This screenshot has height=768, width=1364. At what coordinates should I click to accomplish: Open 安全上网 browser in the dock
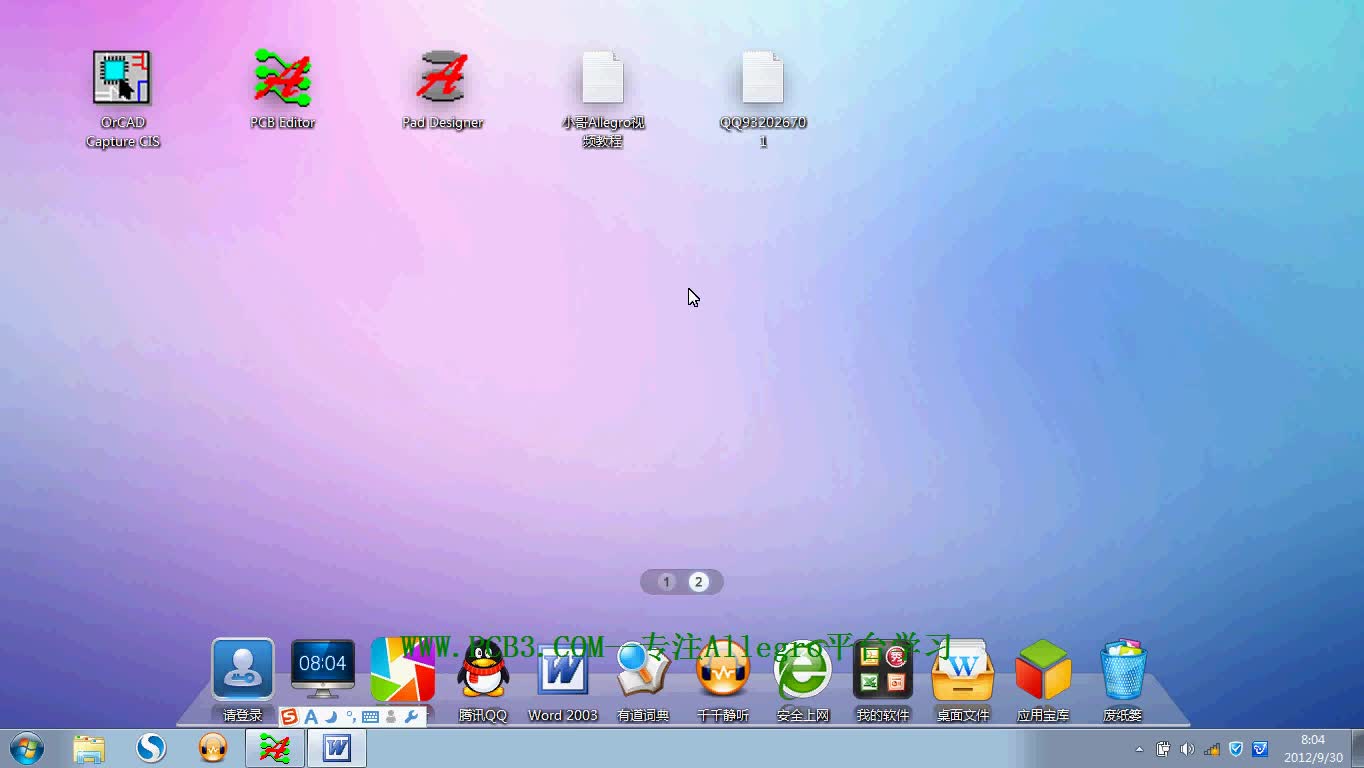click(803, 669)
